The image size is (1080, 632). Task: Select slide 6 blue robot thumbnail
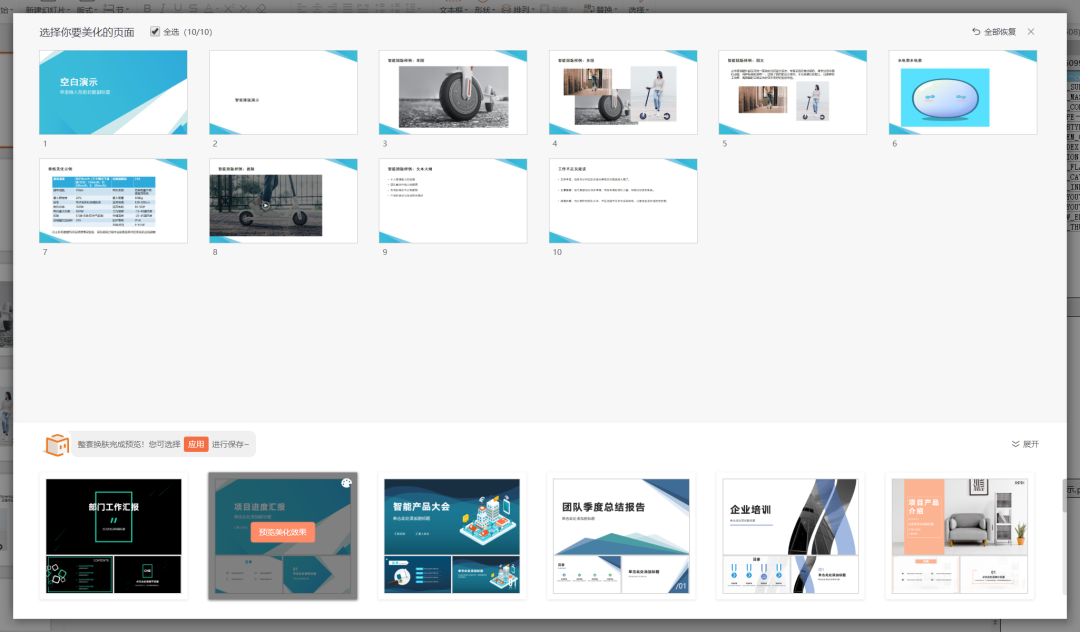(962, 92)
